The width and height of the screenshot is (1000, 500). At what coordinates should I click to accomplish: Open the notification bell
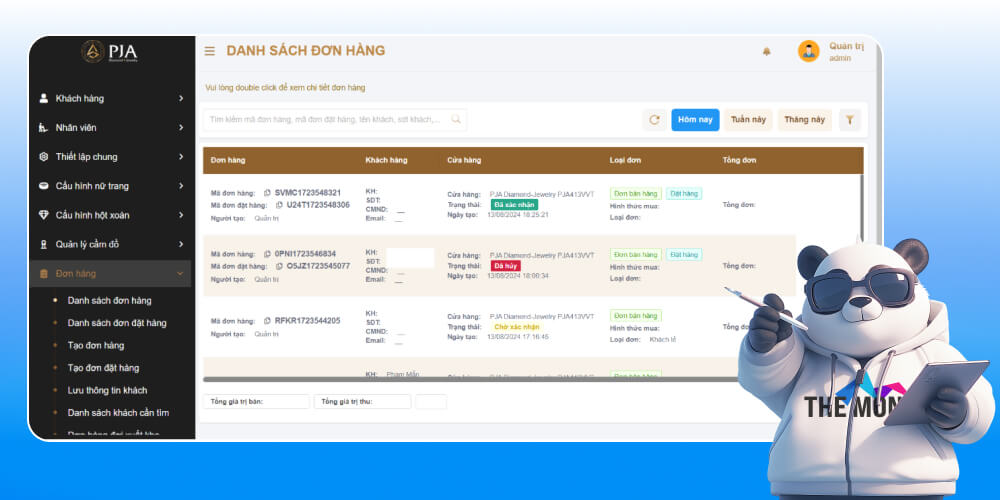pyautogui.click(x=767, y=52)
